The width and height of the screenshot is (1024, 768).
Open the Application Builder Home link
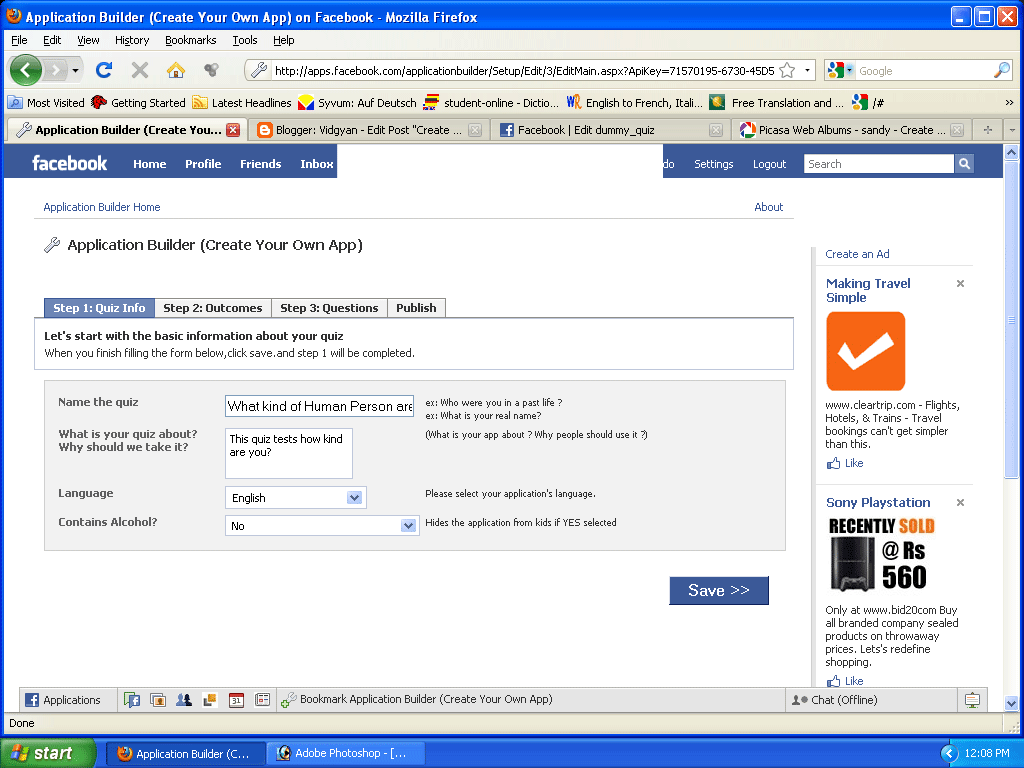[x=102, y=207]
